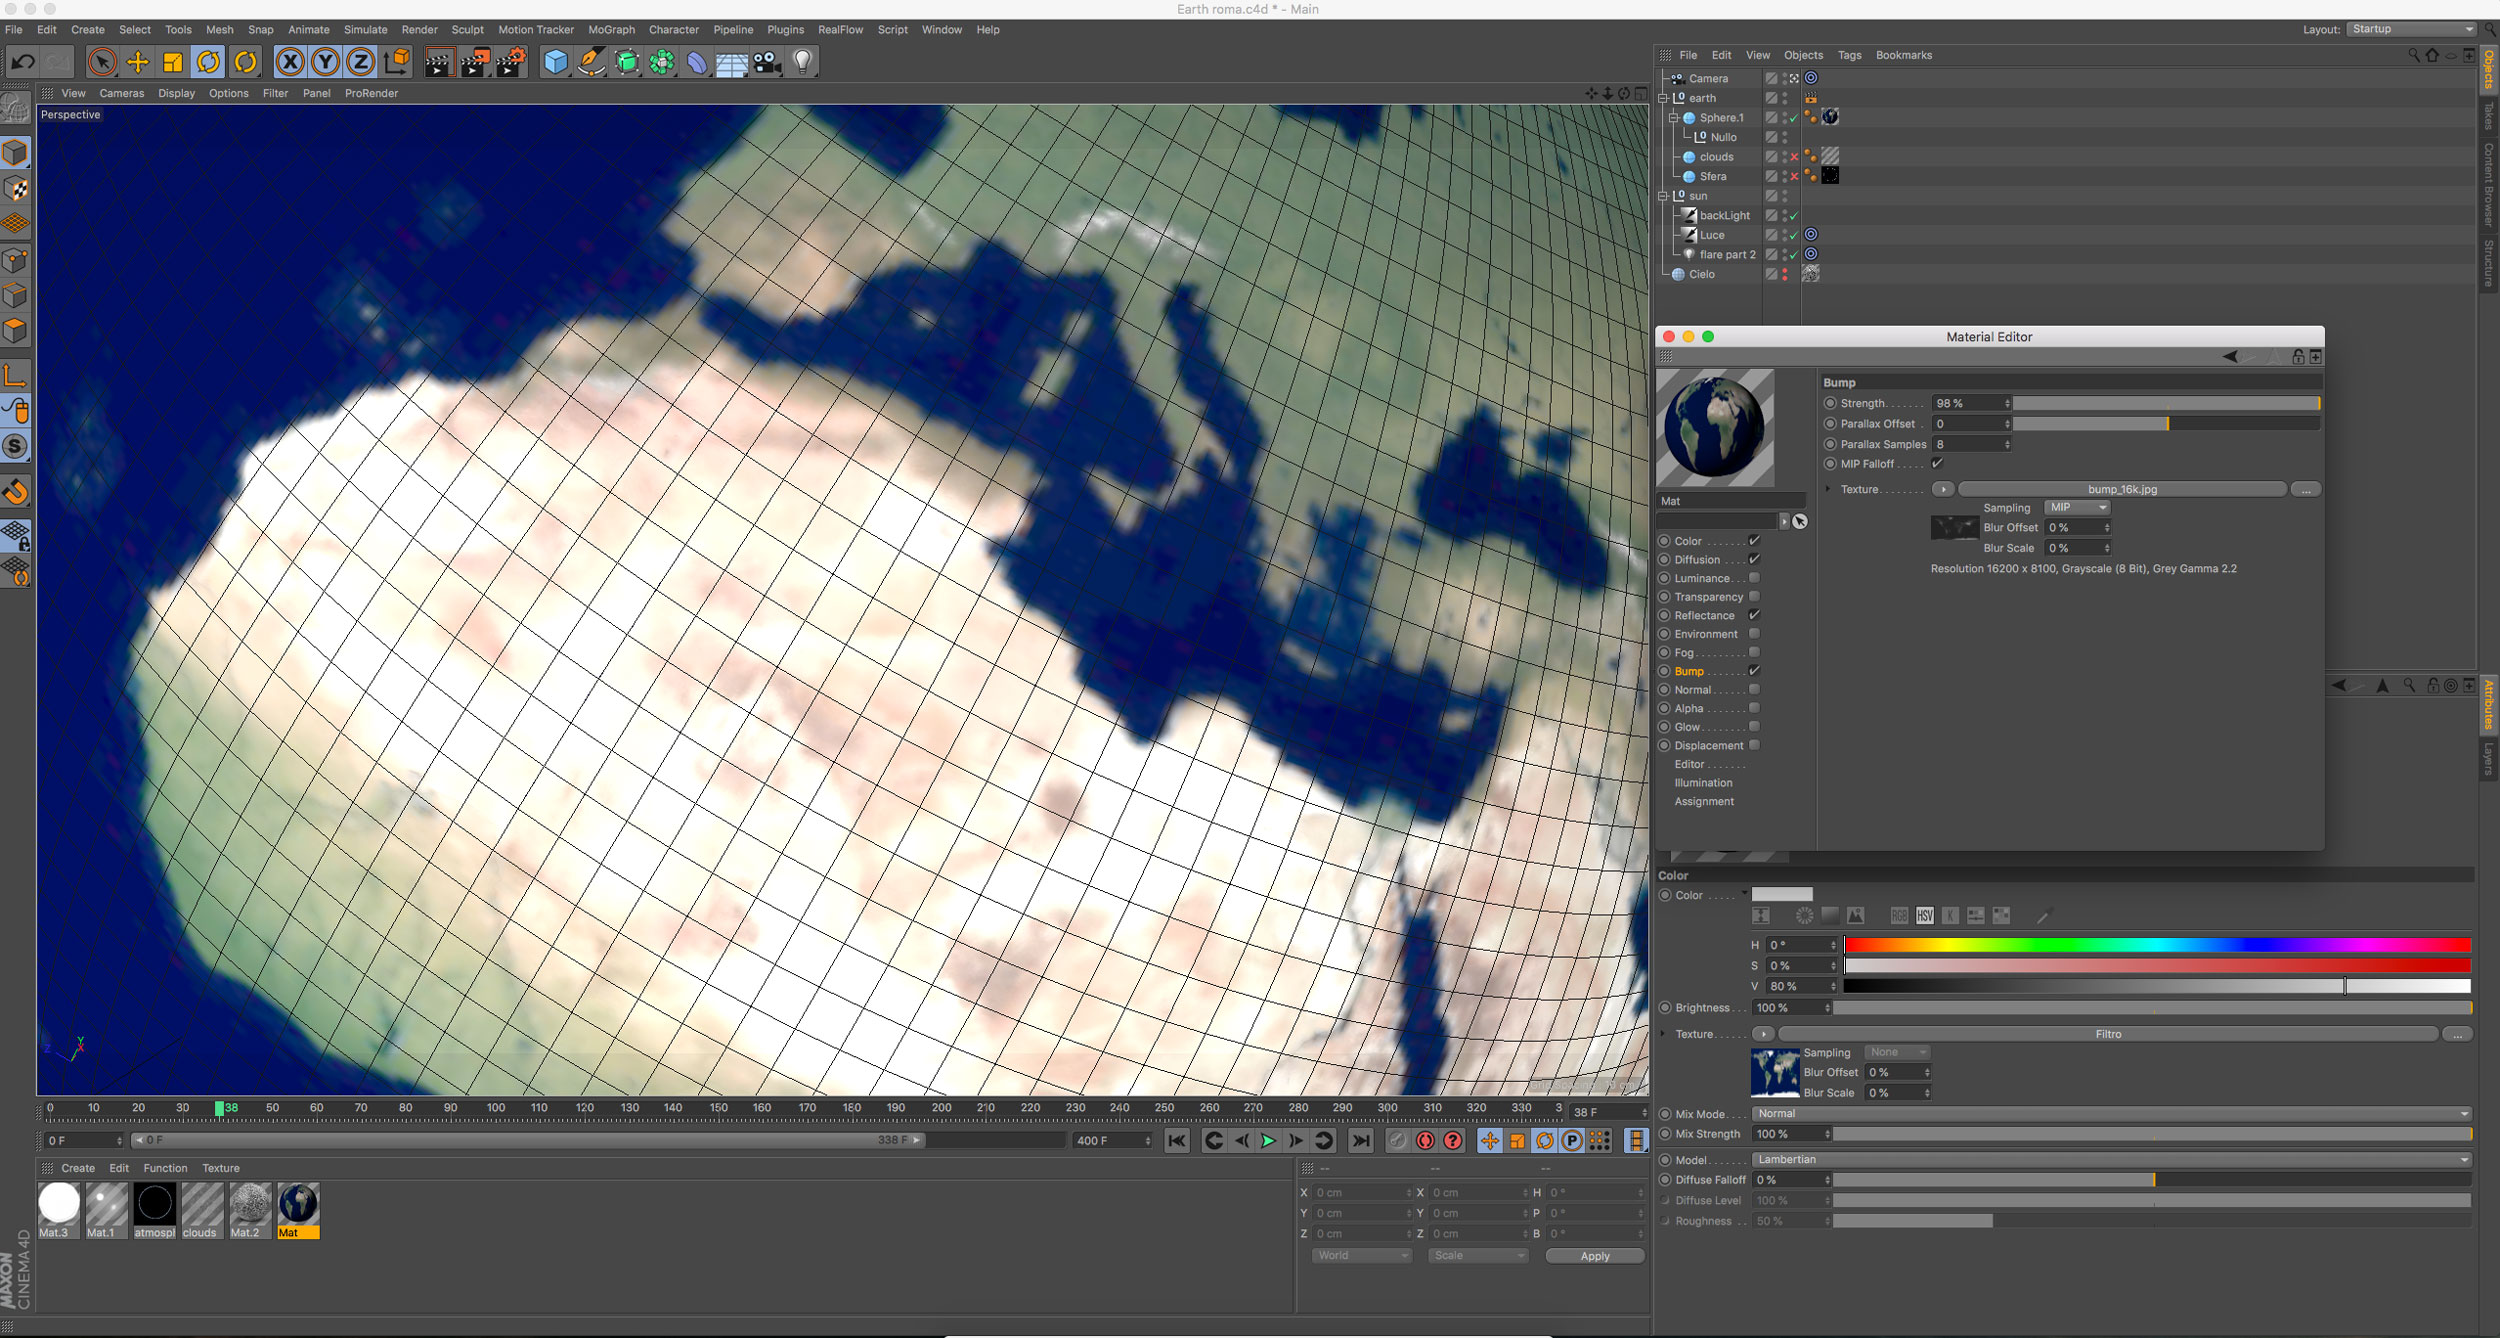Add a Camera object from toolbar
Screen dimensions: 2500x1338
click(767, 62)
